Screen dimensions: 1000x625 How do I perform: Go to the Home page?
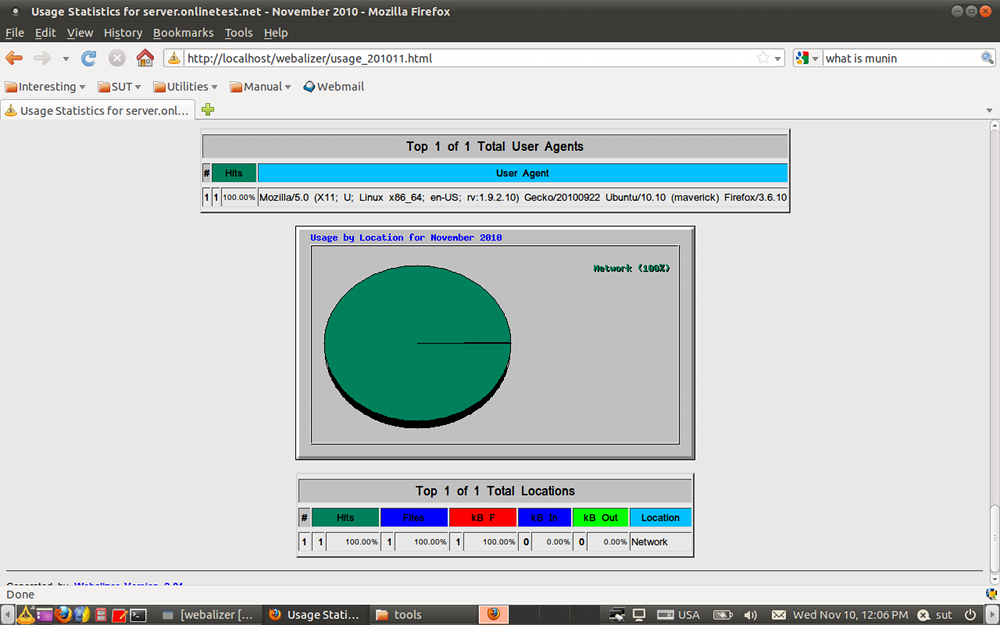coord(145,58)
